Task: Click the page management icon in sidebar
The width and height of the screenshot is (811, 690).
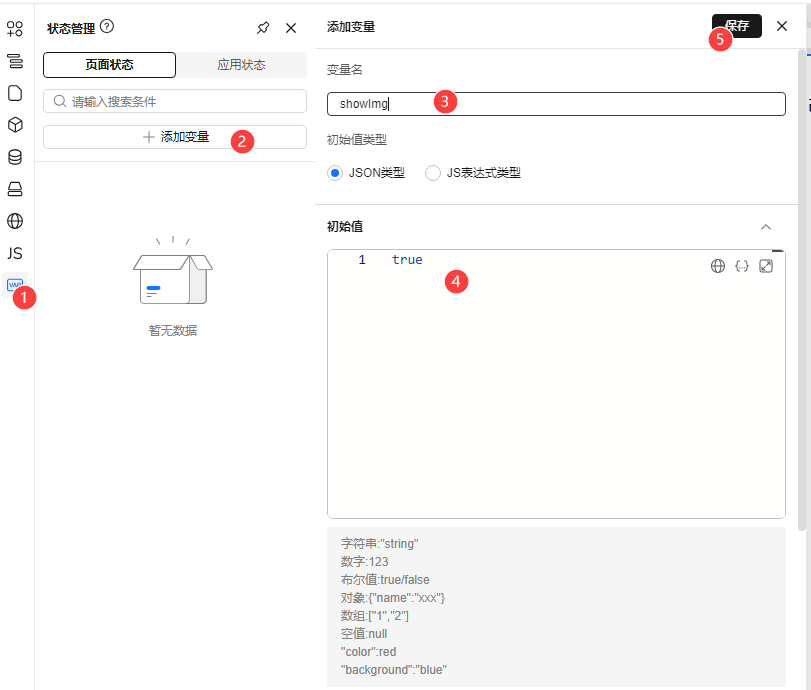Action: point(15,93)
